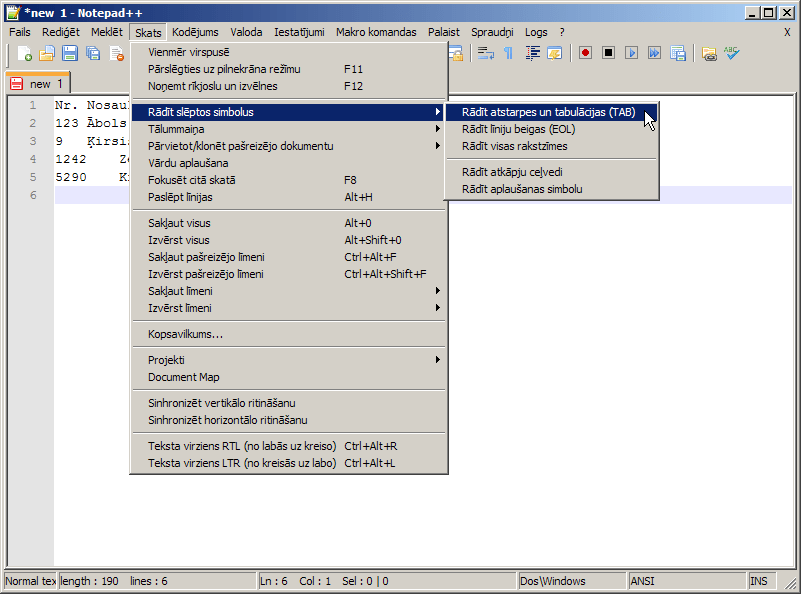
Task: Open the Palaist menu
Action: coord(444,32)
